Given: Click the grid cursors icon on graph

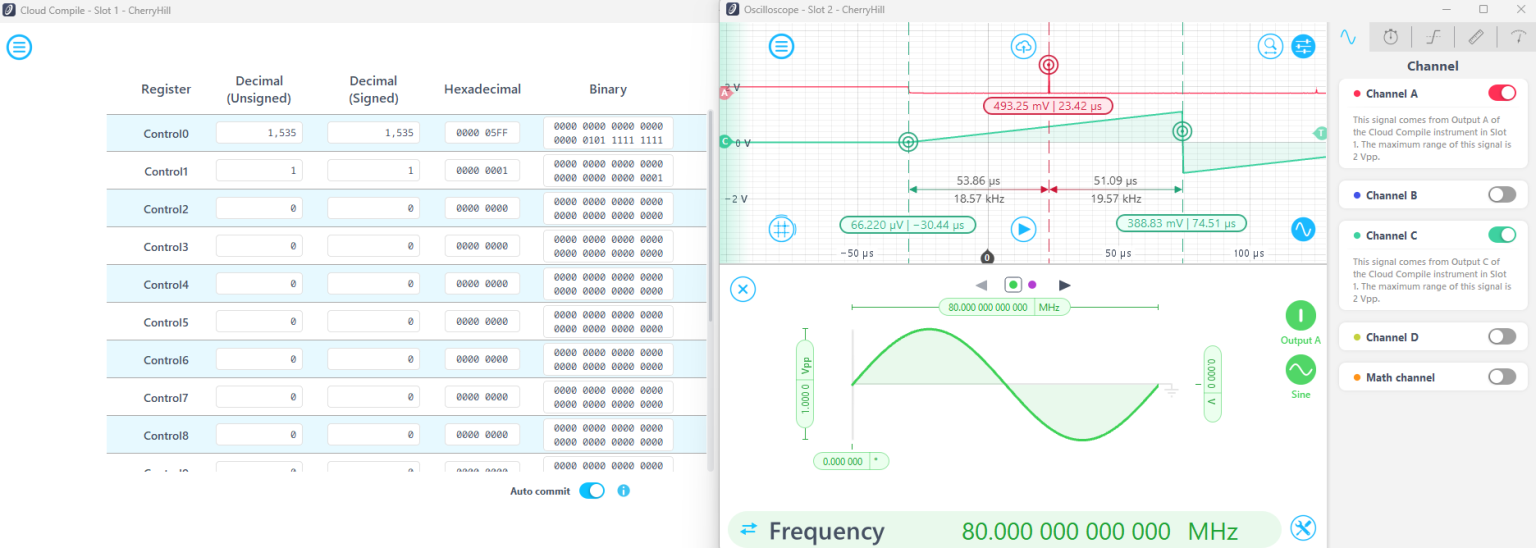Looking at the screenshot, I should tap(781, 229).
